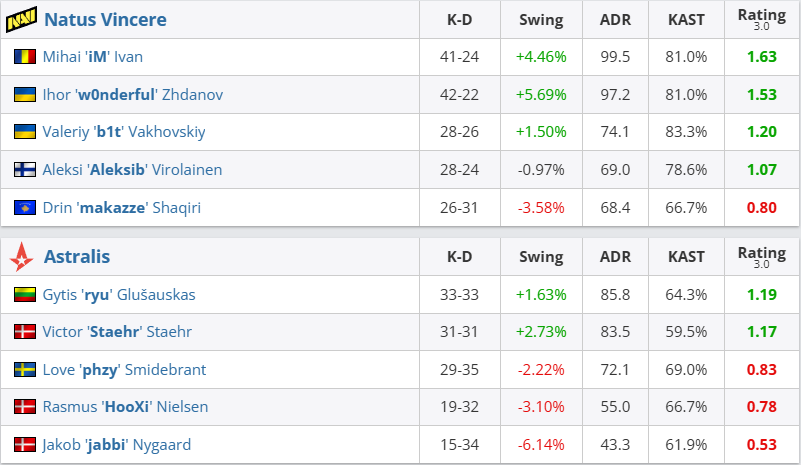Sort Astralis table by KAST header
801x465 pixels.
tap(686, 257)
